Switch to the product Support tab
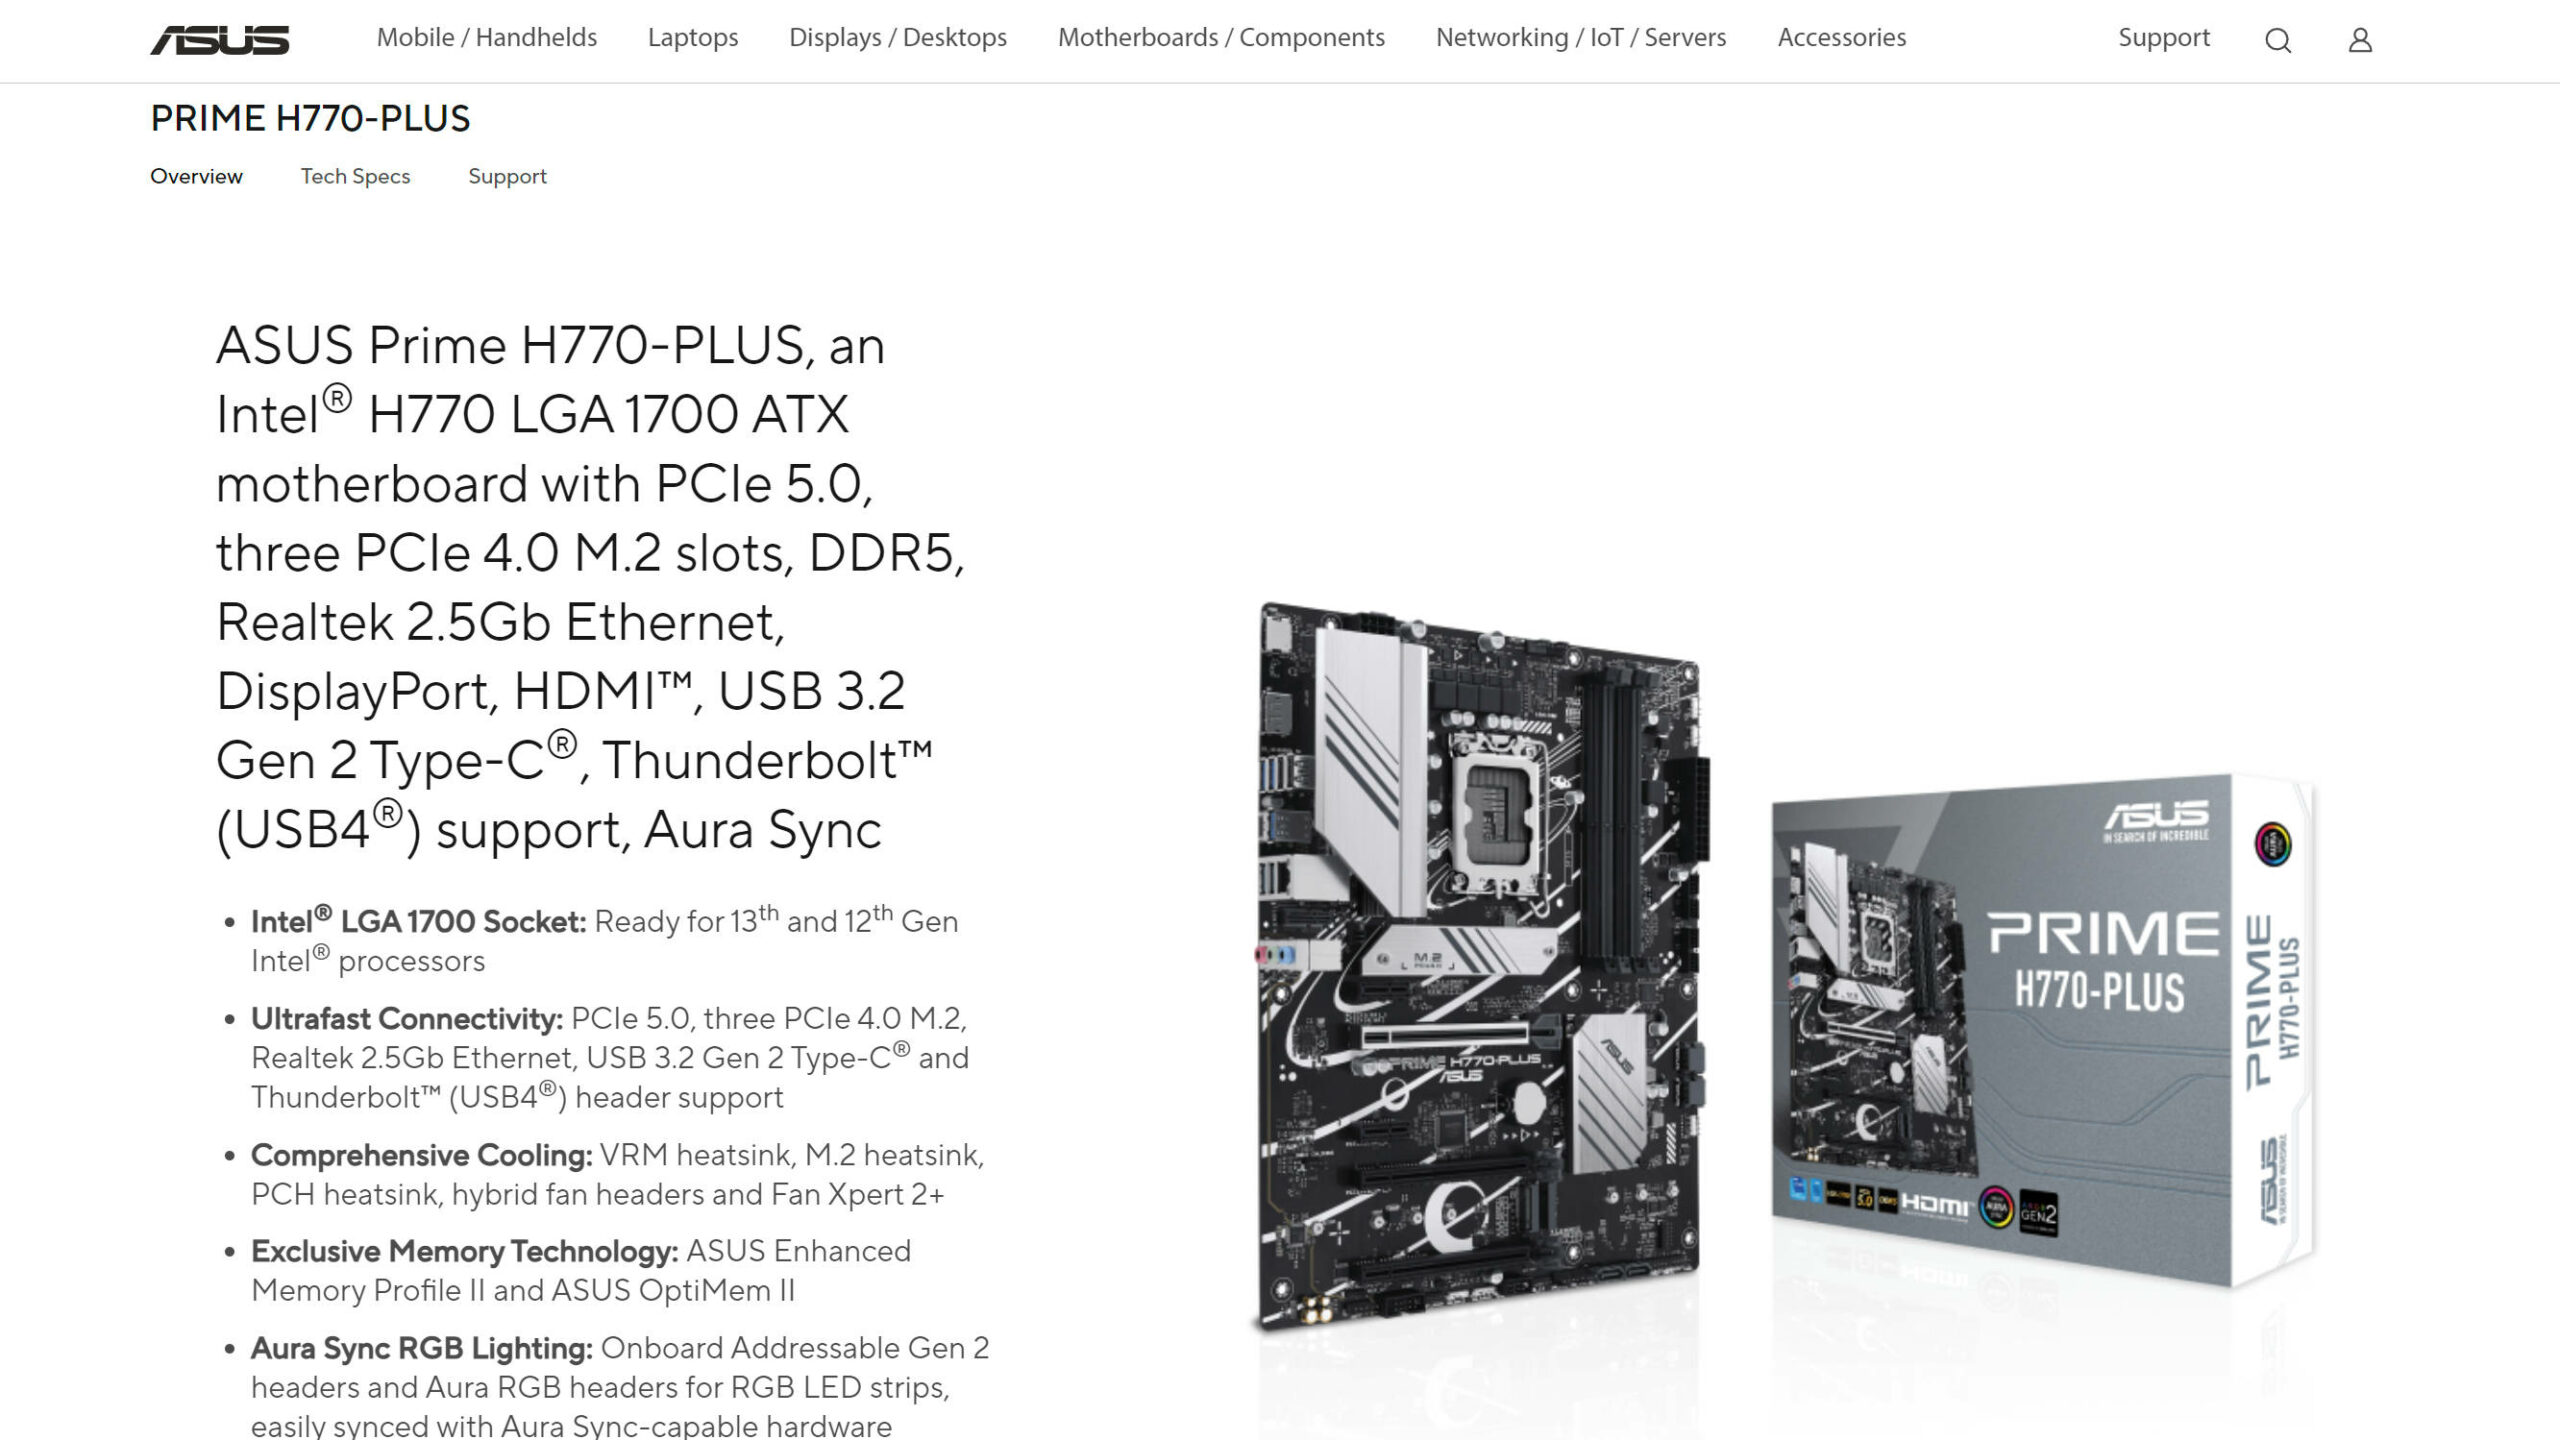The height and width of the screenshot is (1440, 2560). (507, 176)
